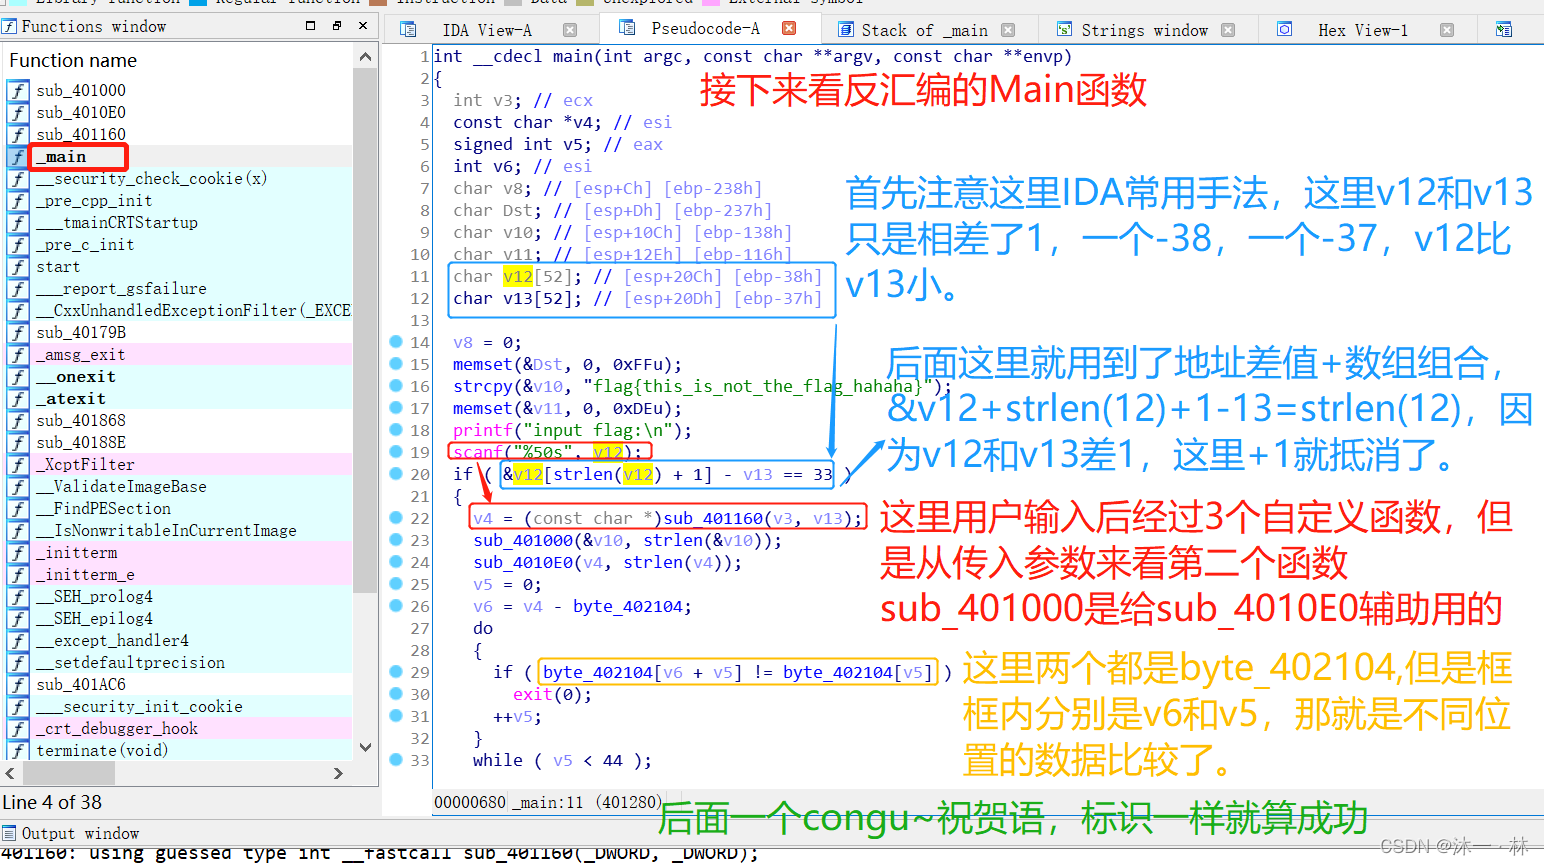1544x865 pixels.
Task: Click the function icon beside sub_401000
Action: (x=18, y=91)
